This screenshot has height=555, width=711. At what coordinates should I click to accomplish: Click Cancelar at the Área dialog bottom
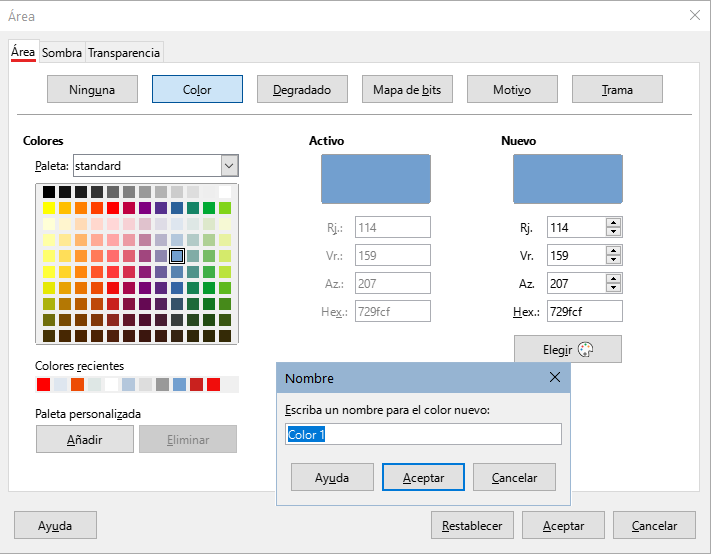[654, 525]
